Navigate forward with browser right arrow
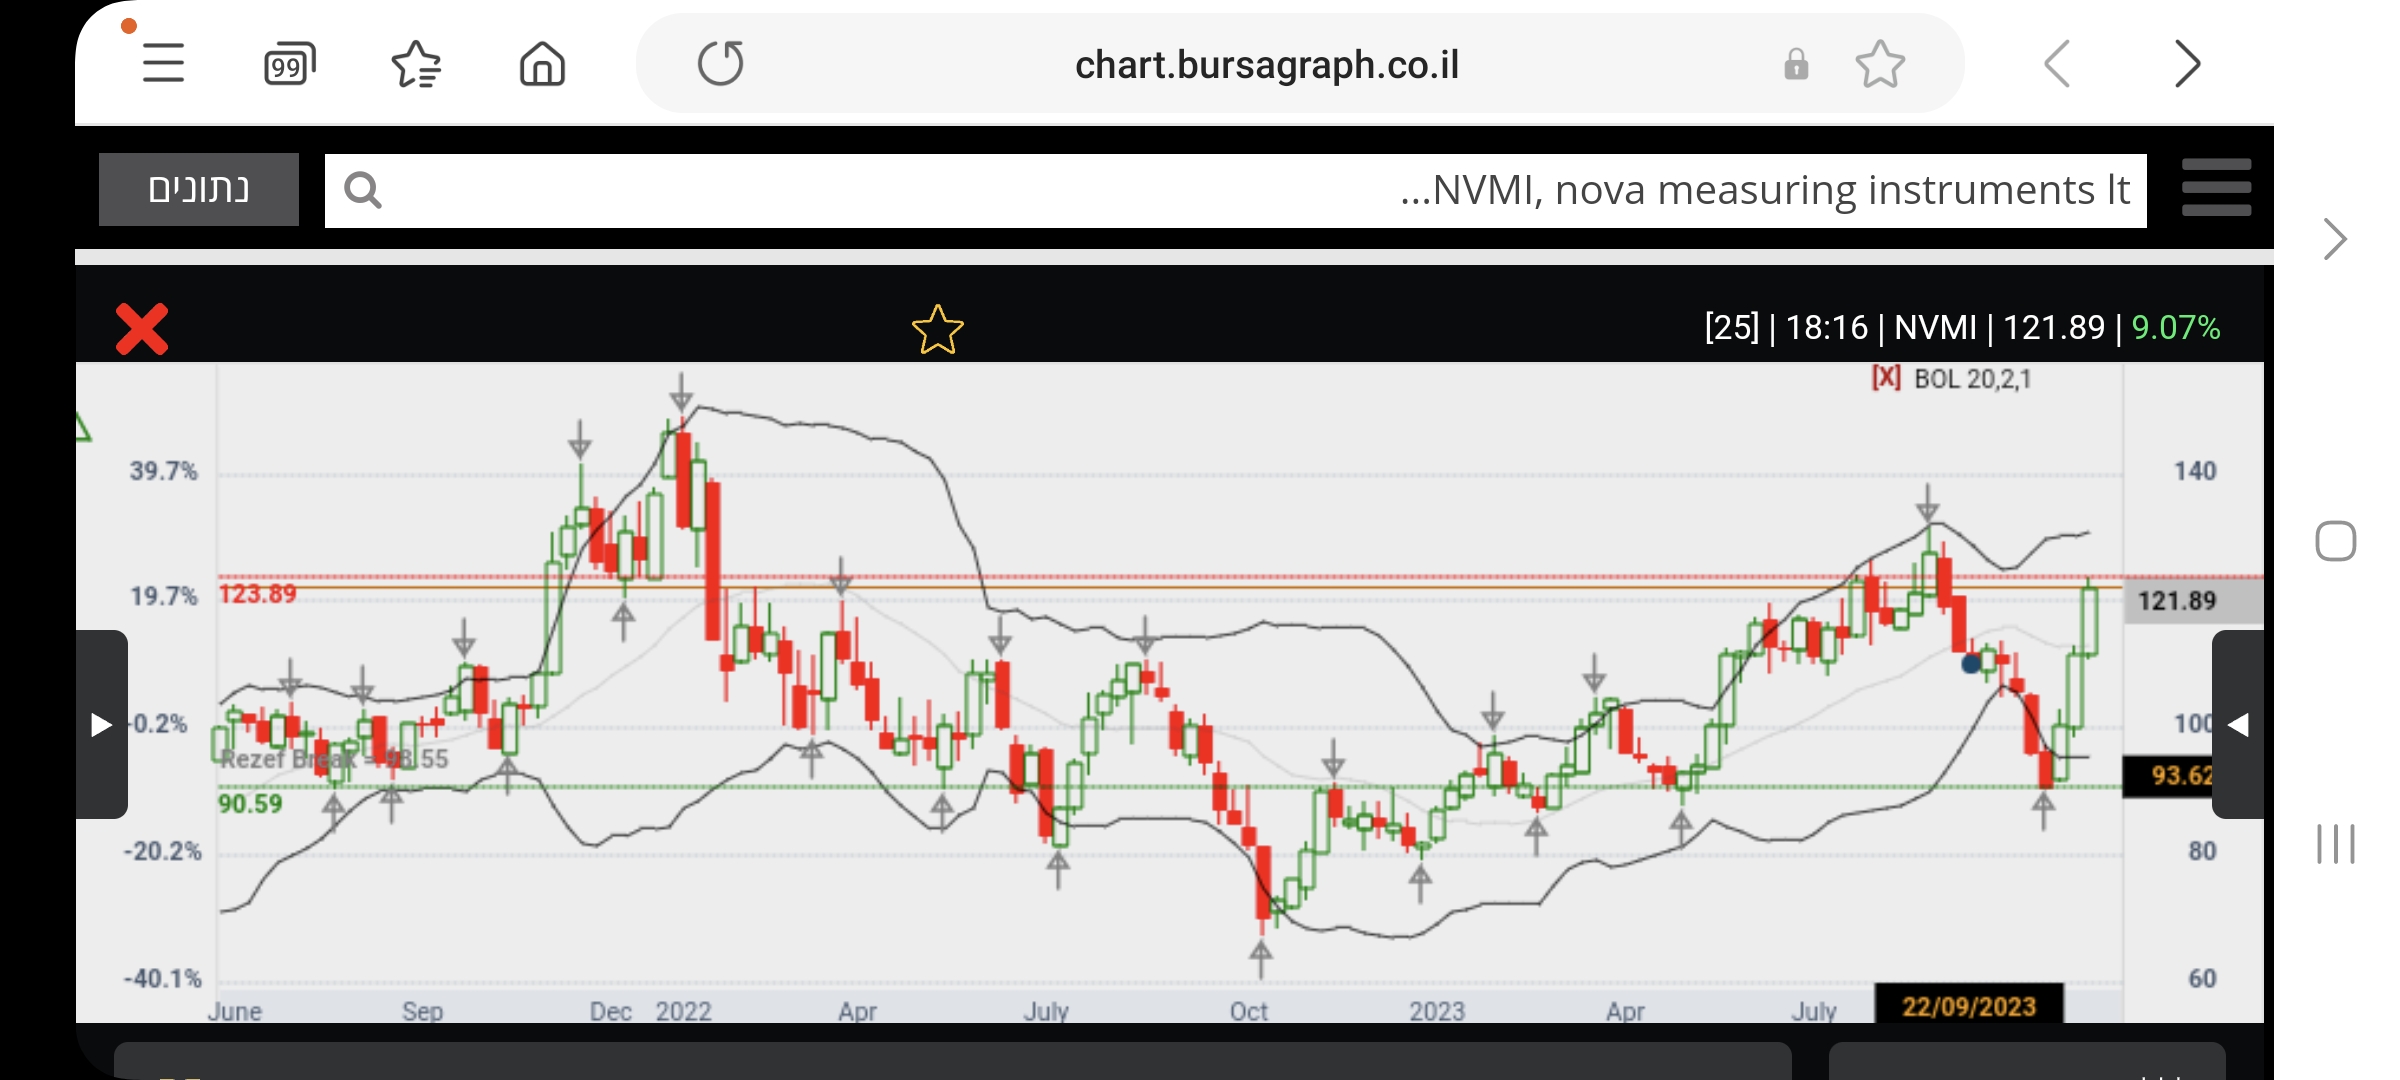This screenshot has height=1080, width=2400. click(2187, 65)
